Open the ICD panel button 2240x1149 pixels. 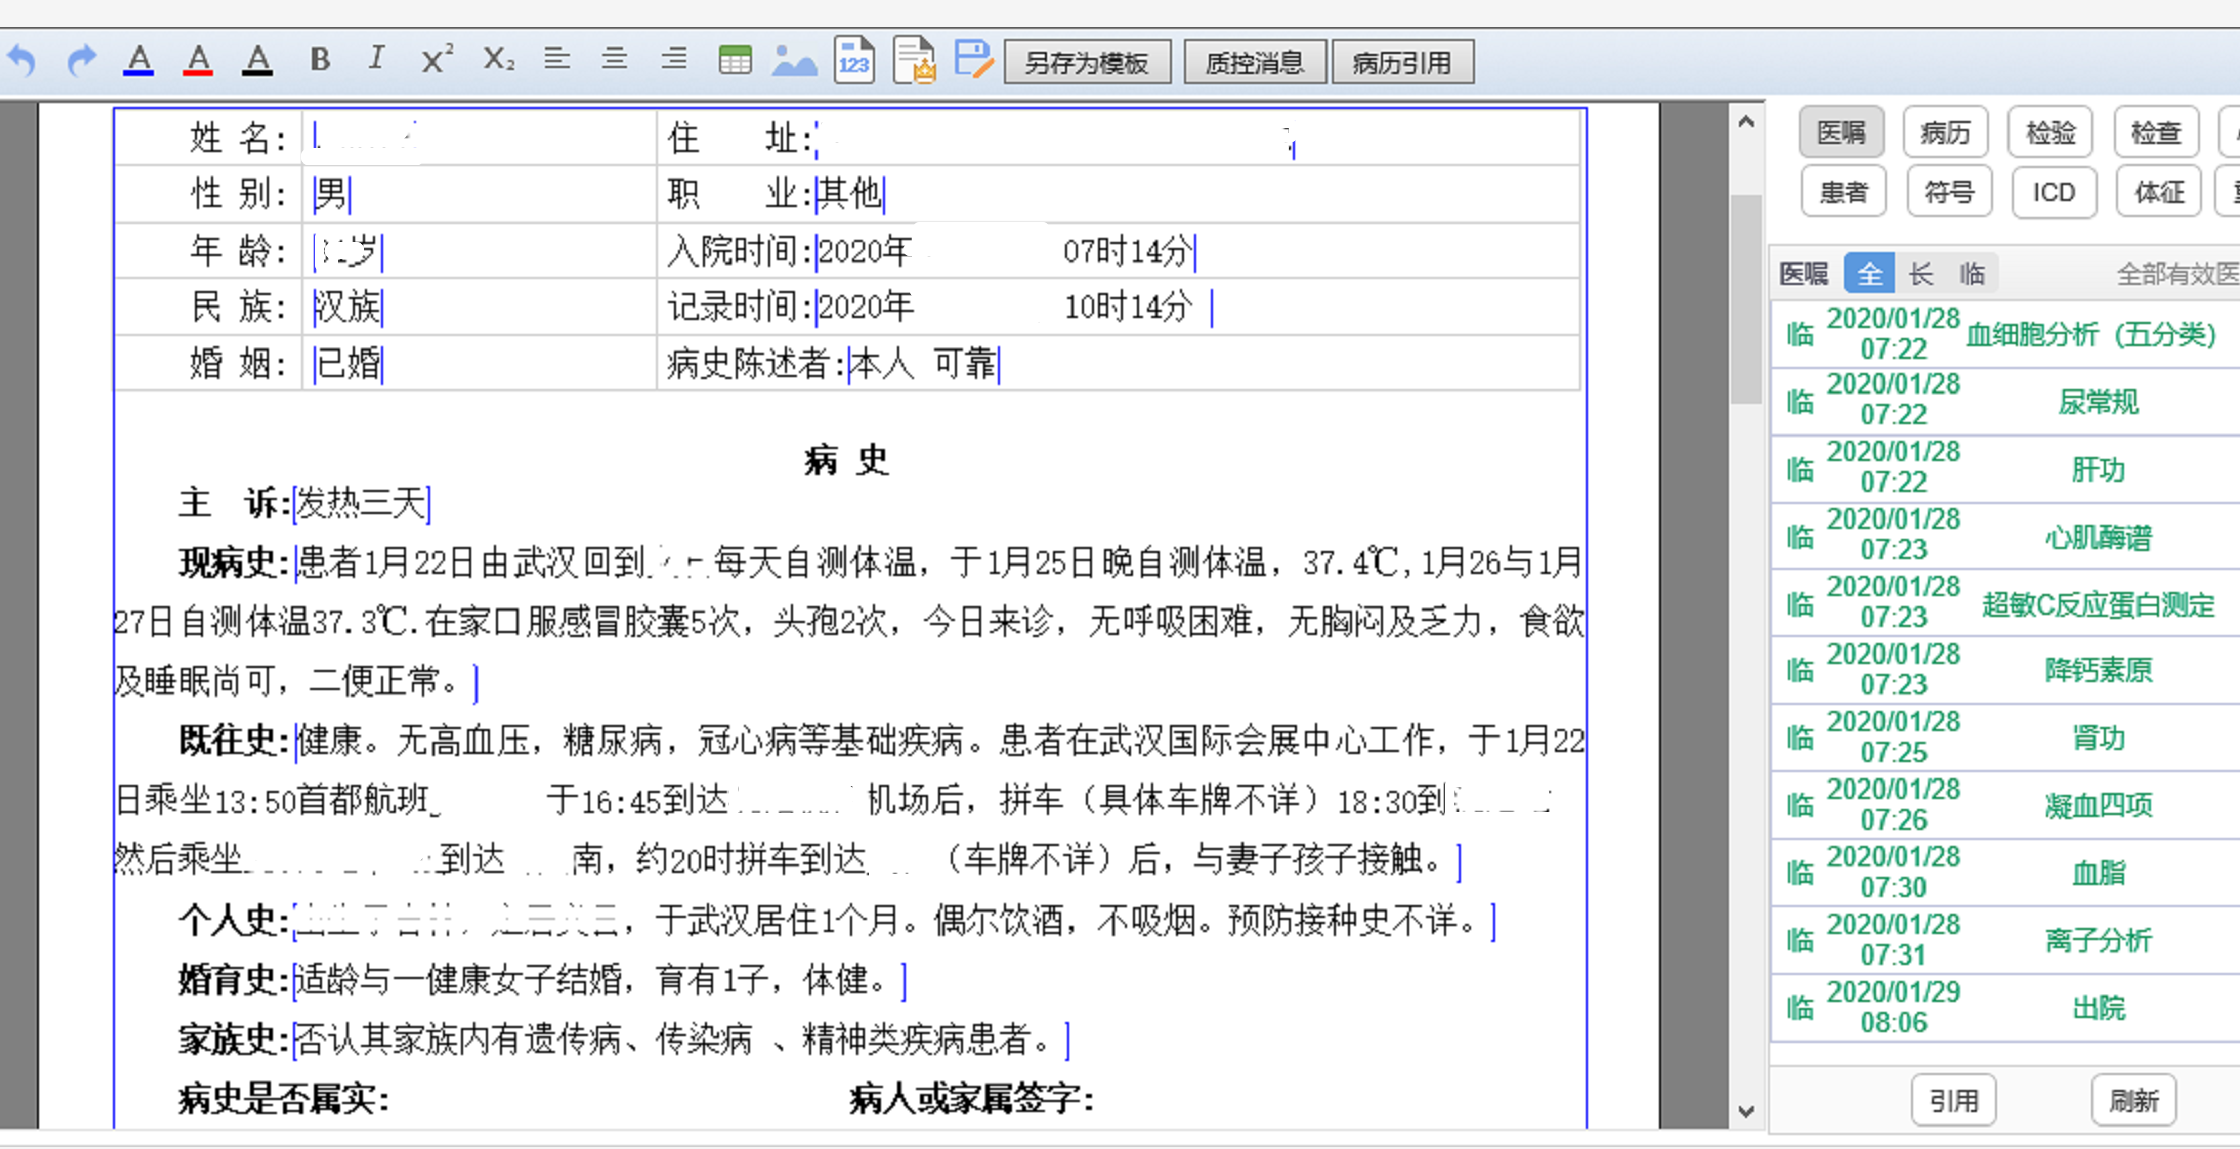(2053, 191)
